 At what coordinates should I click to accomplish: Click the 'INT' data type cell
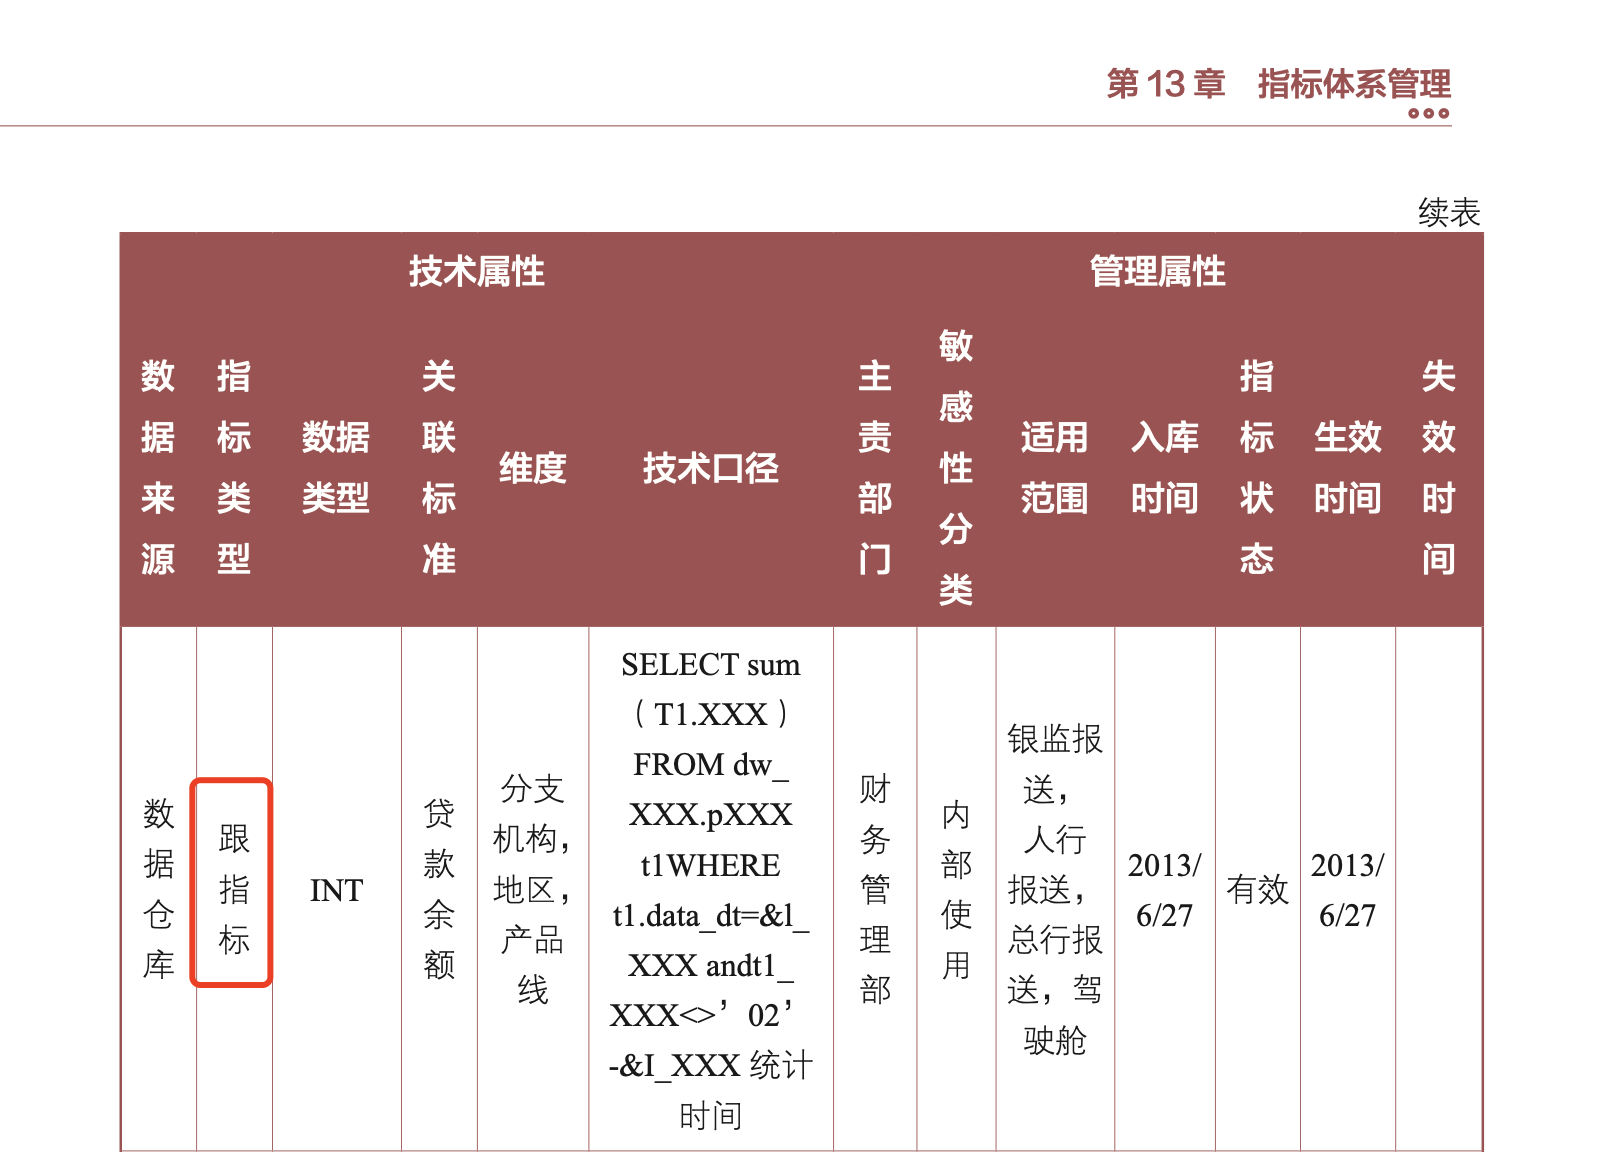[x=336, y=890]
